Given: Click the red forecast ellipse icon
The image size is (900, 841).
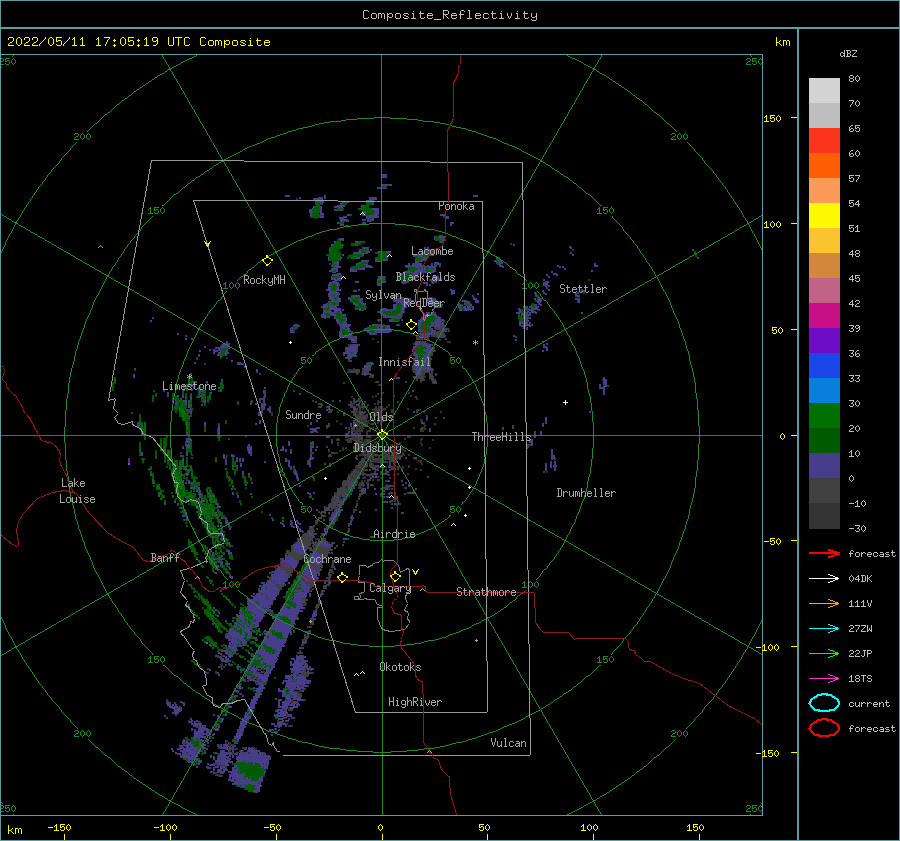Looking at the screenshot, I should [824, 728].
